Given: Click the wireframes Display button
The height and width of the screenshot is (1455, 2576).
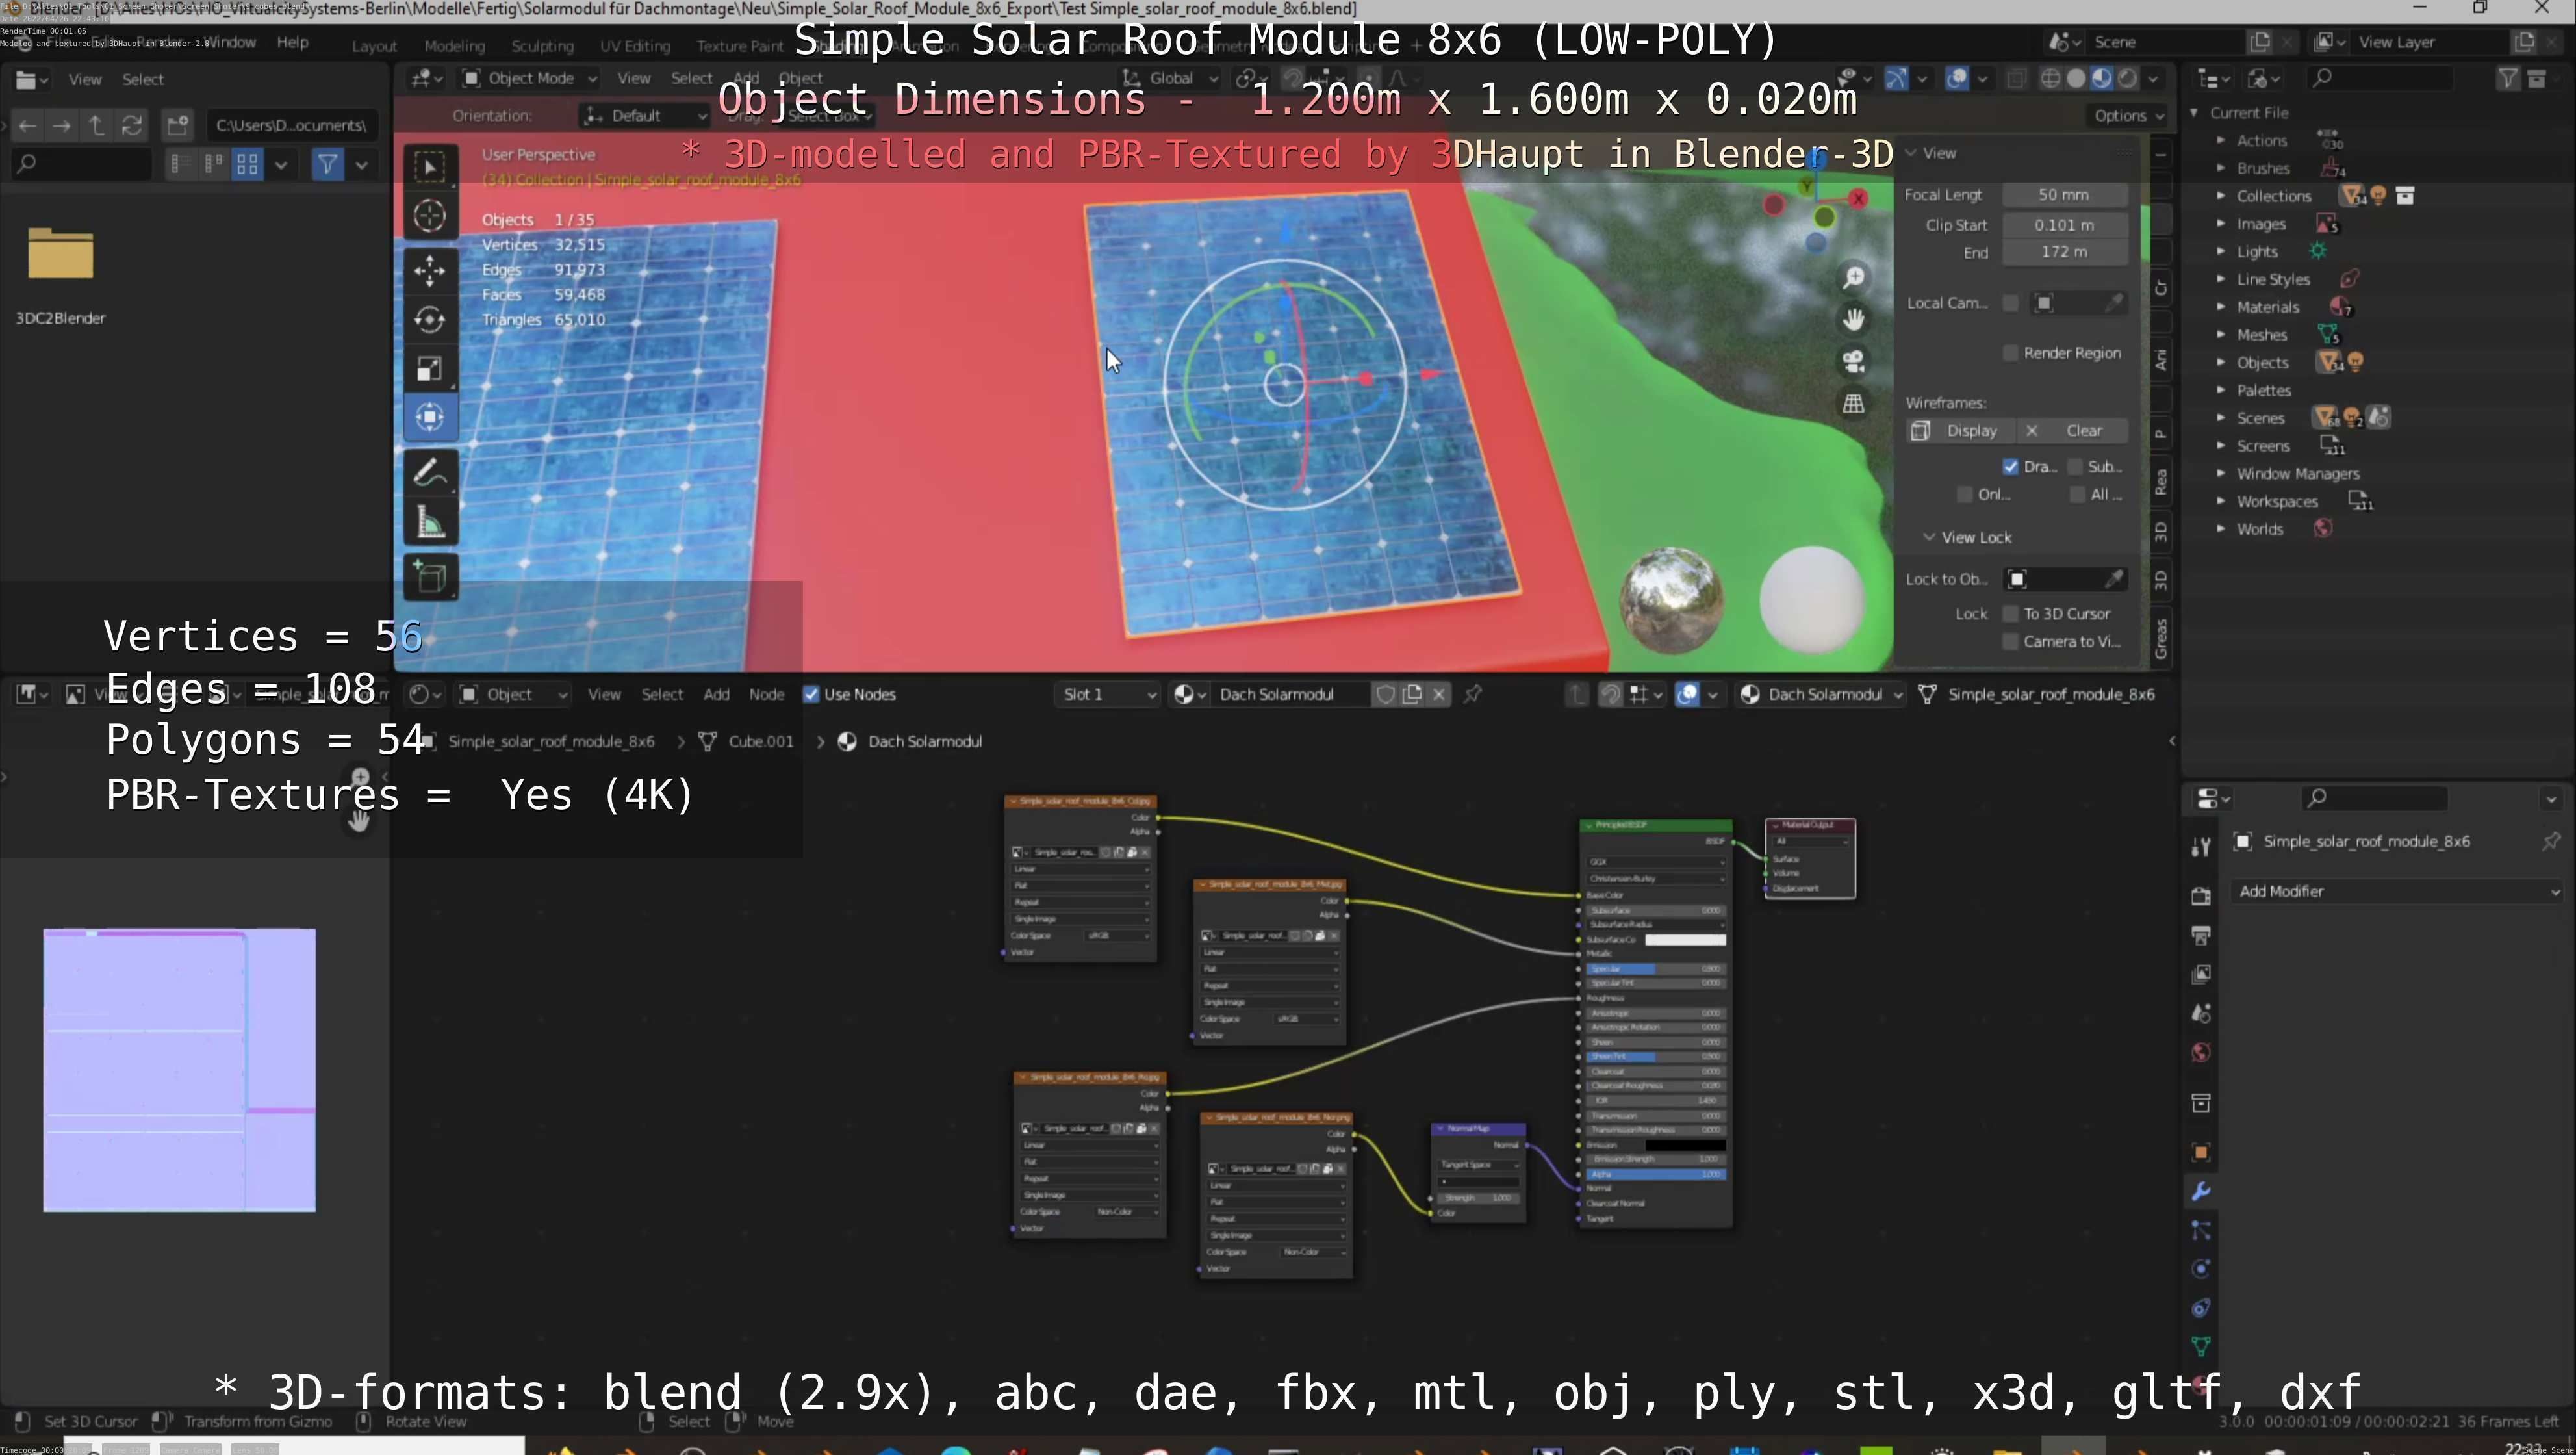Looking at the screenshot, I should coord(1959,431).
